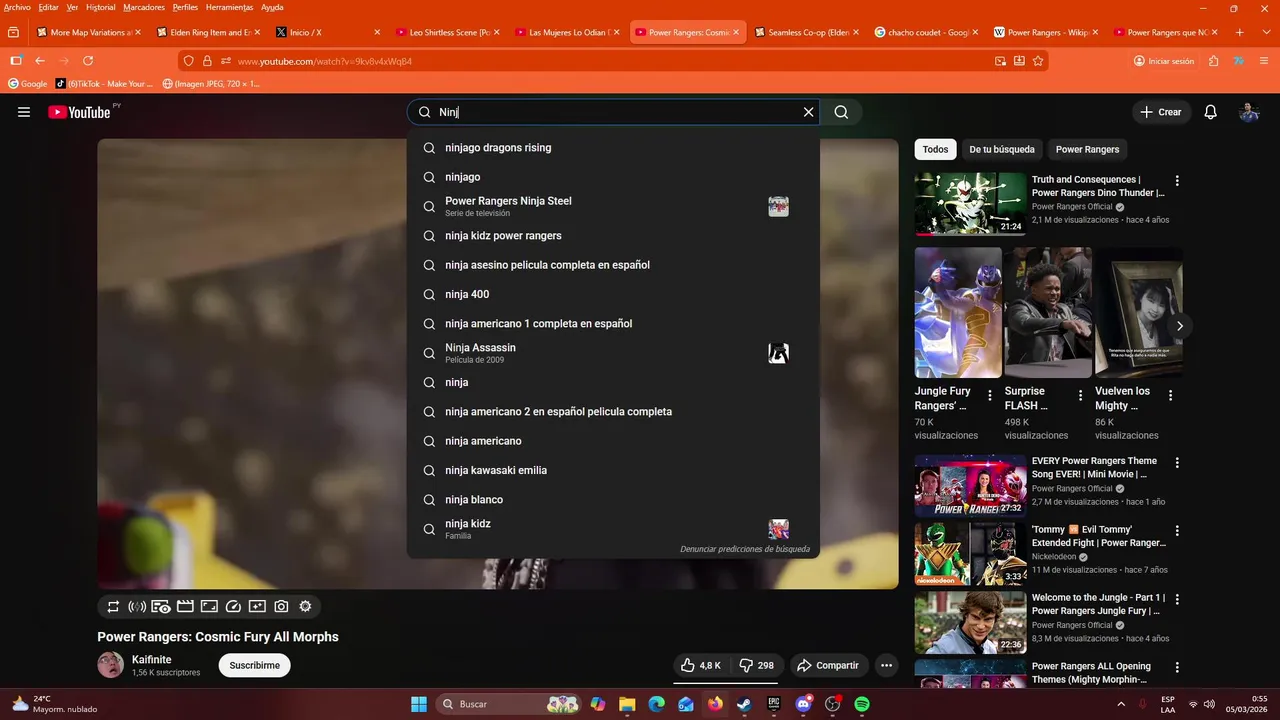Open options for Power Rangers ALL Opening video
This screenshot has height=720, width=1280.
1177,668
